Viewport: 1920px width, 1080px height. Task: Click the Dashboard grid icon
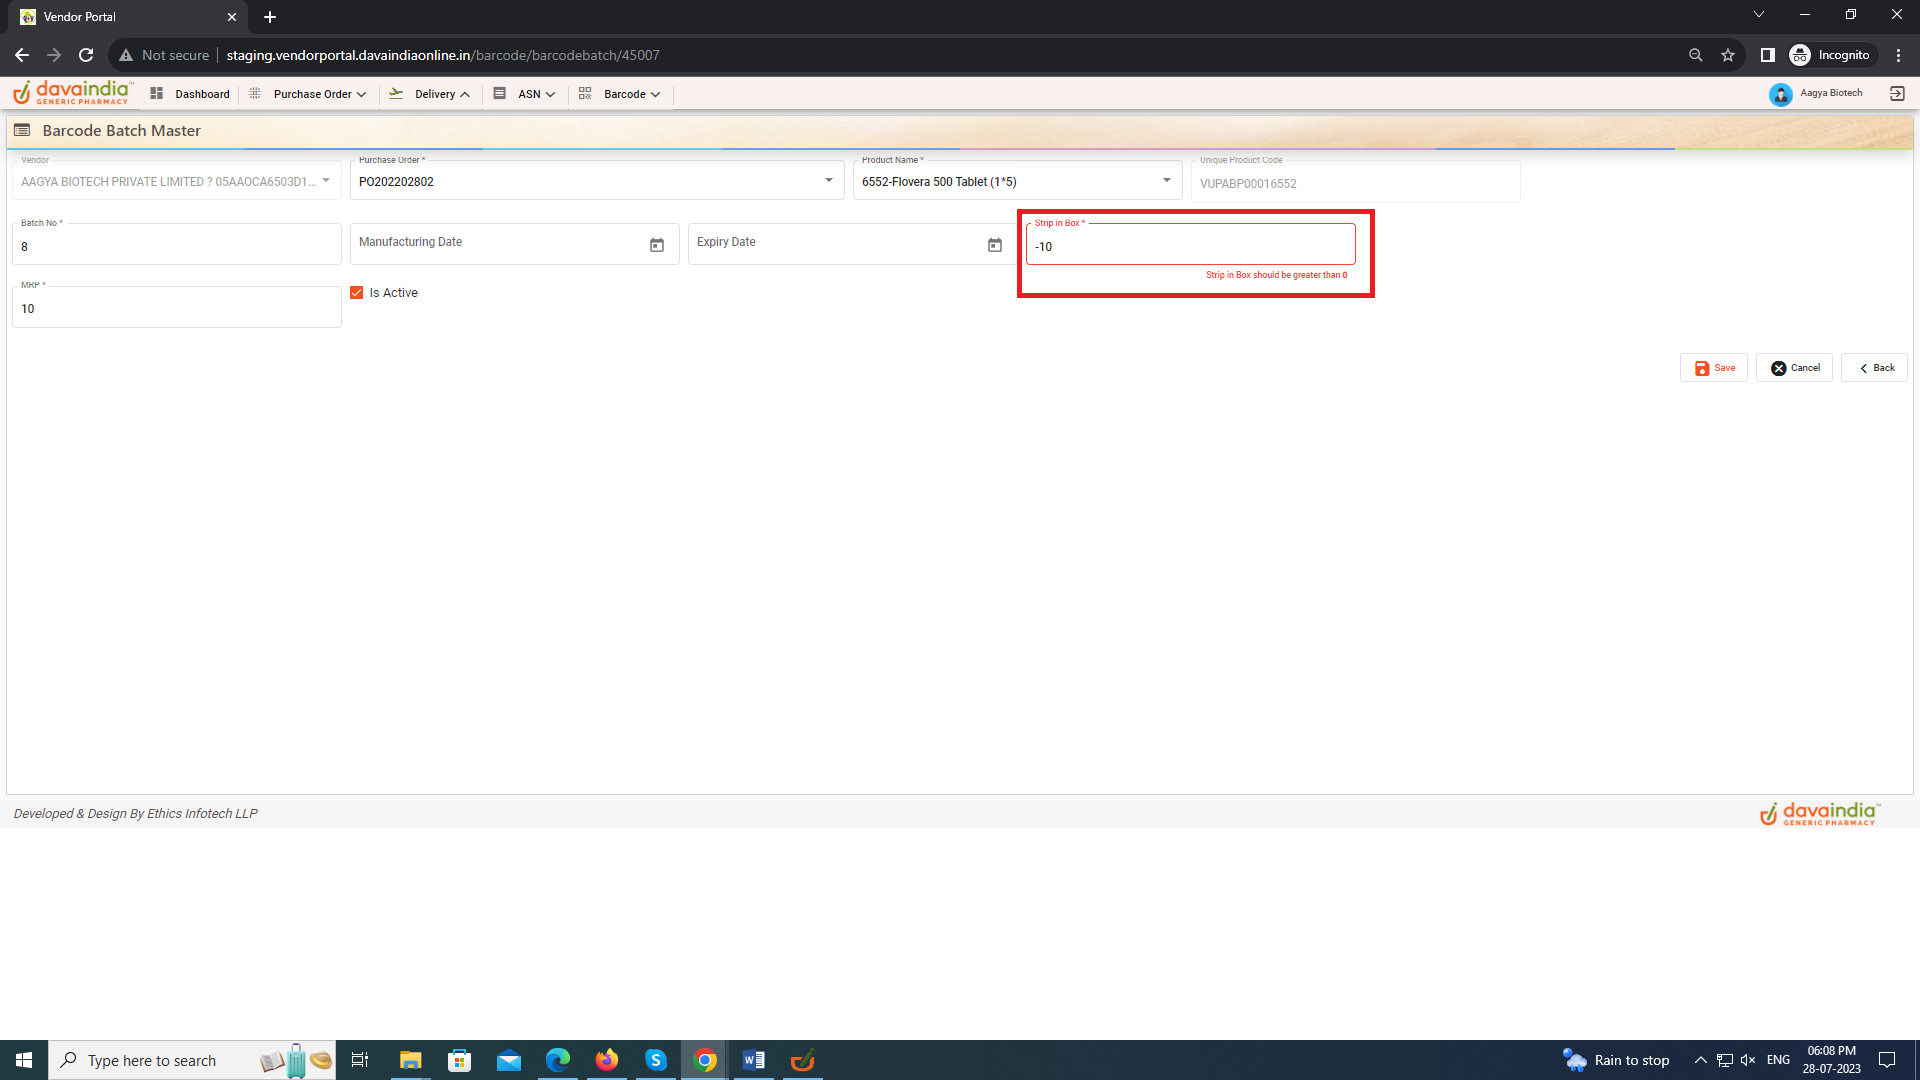[x=157, y=93]
